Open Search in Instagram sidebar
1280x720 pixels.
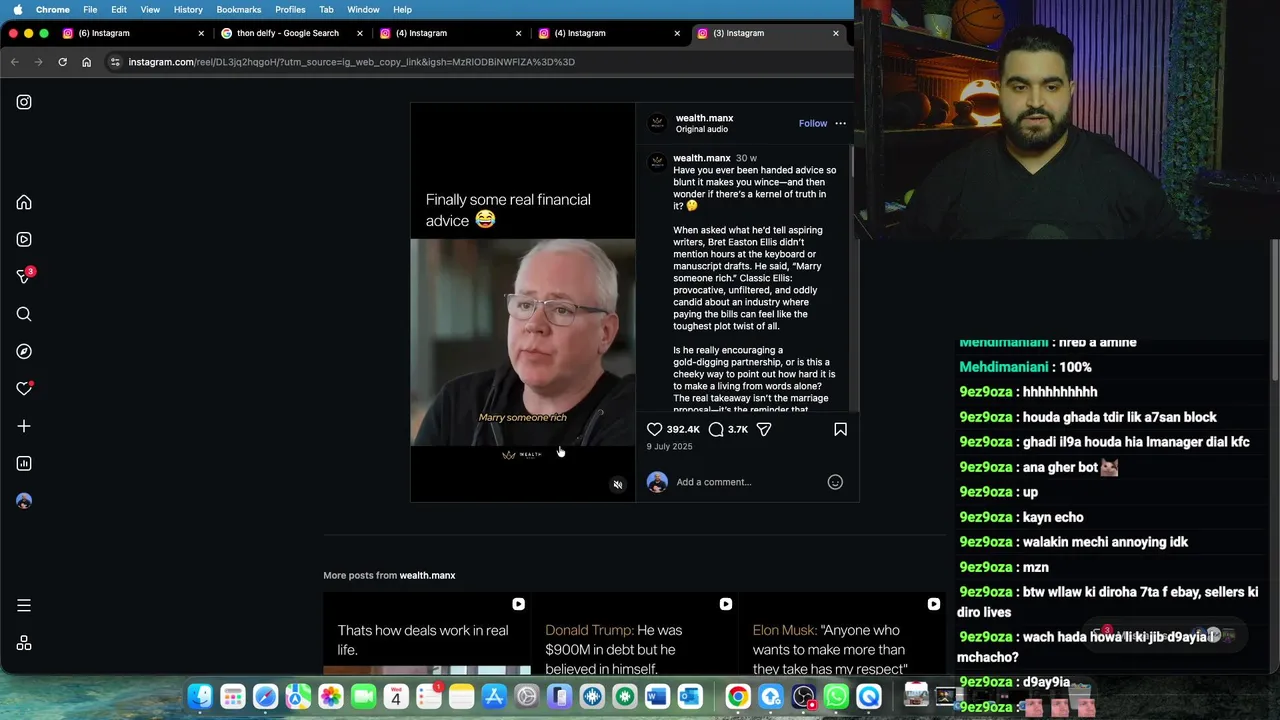pyautogui.click(x=24, y=314)
